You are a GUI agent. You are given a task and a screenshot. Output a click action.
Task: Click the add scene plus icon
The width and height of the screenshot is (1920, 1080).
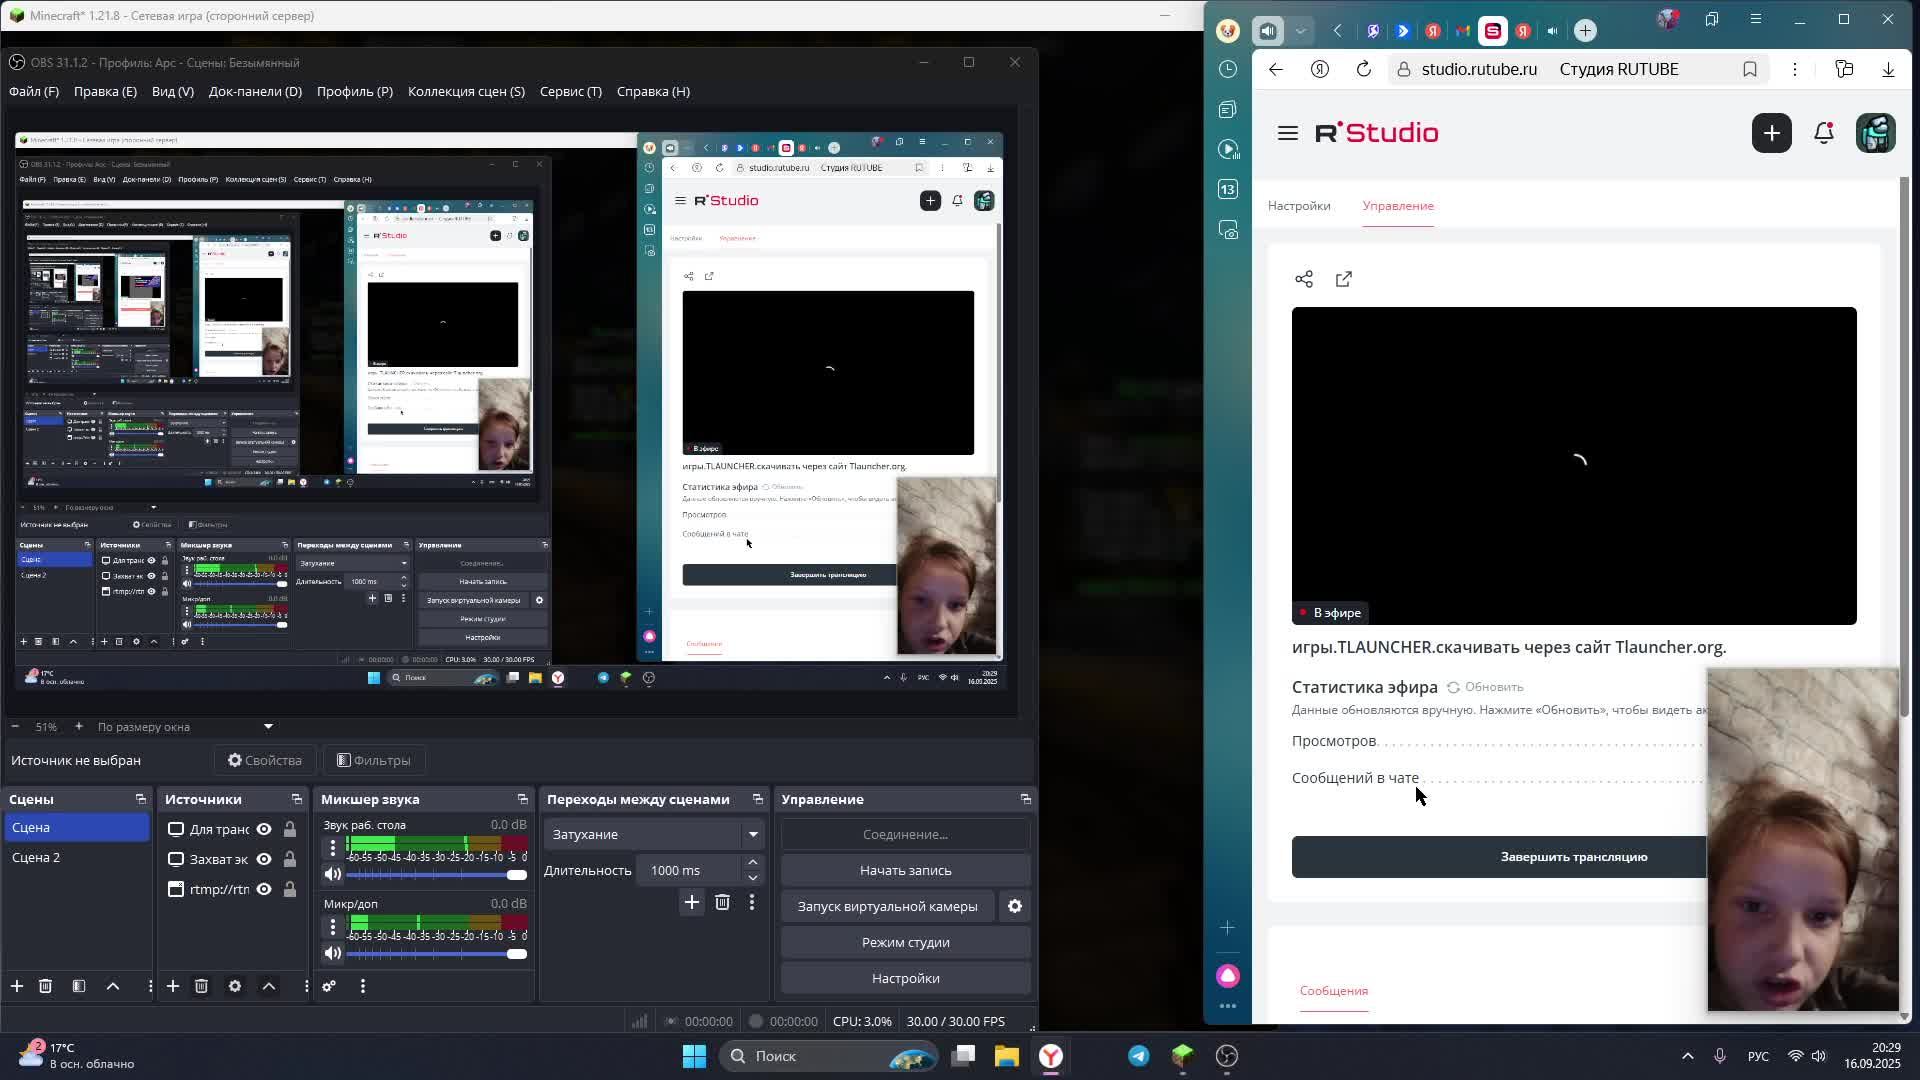17,986
